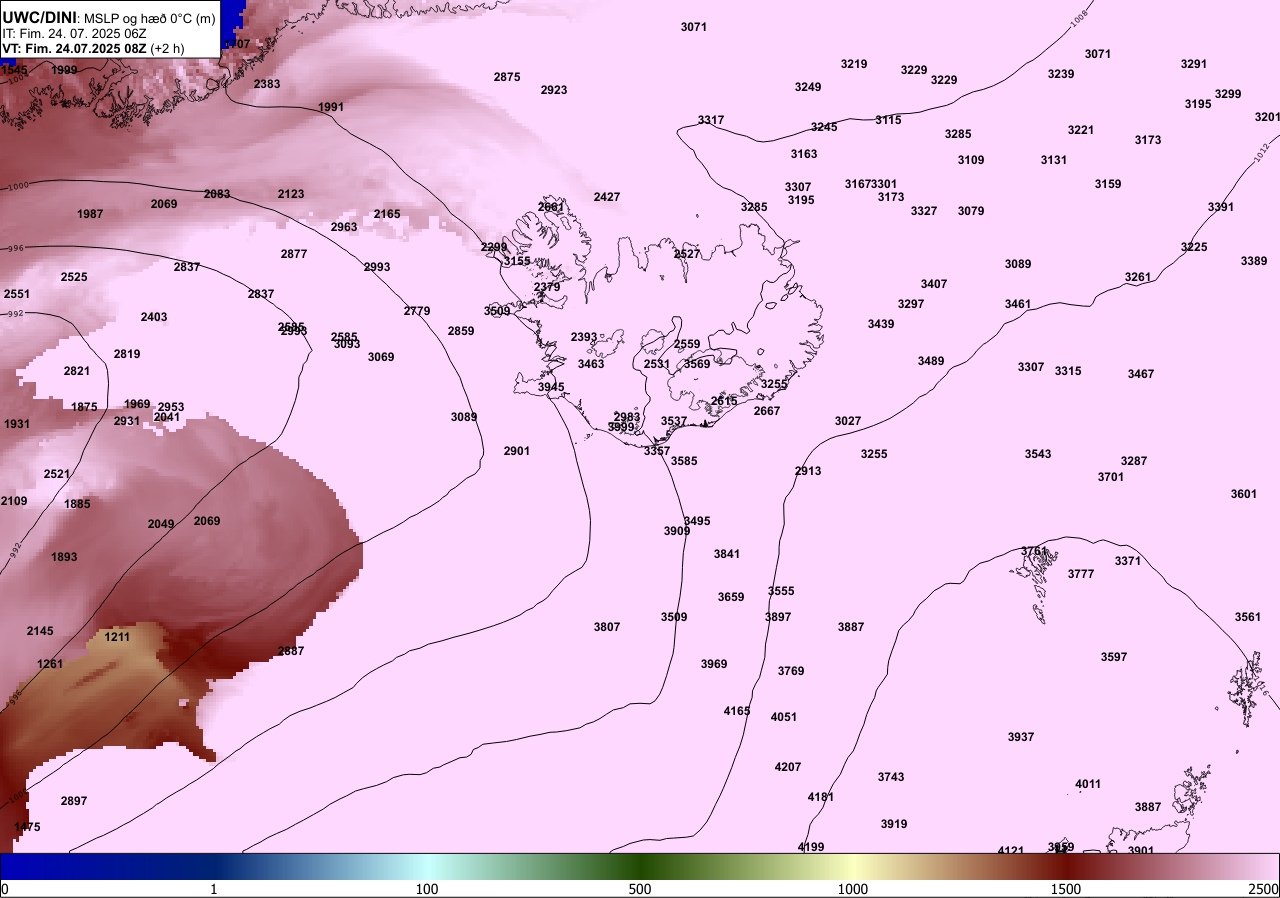This screenshot has width=1280, height=898.
Task: Click the freezing level value 2875
Action: pos(507,77)
